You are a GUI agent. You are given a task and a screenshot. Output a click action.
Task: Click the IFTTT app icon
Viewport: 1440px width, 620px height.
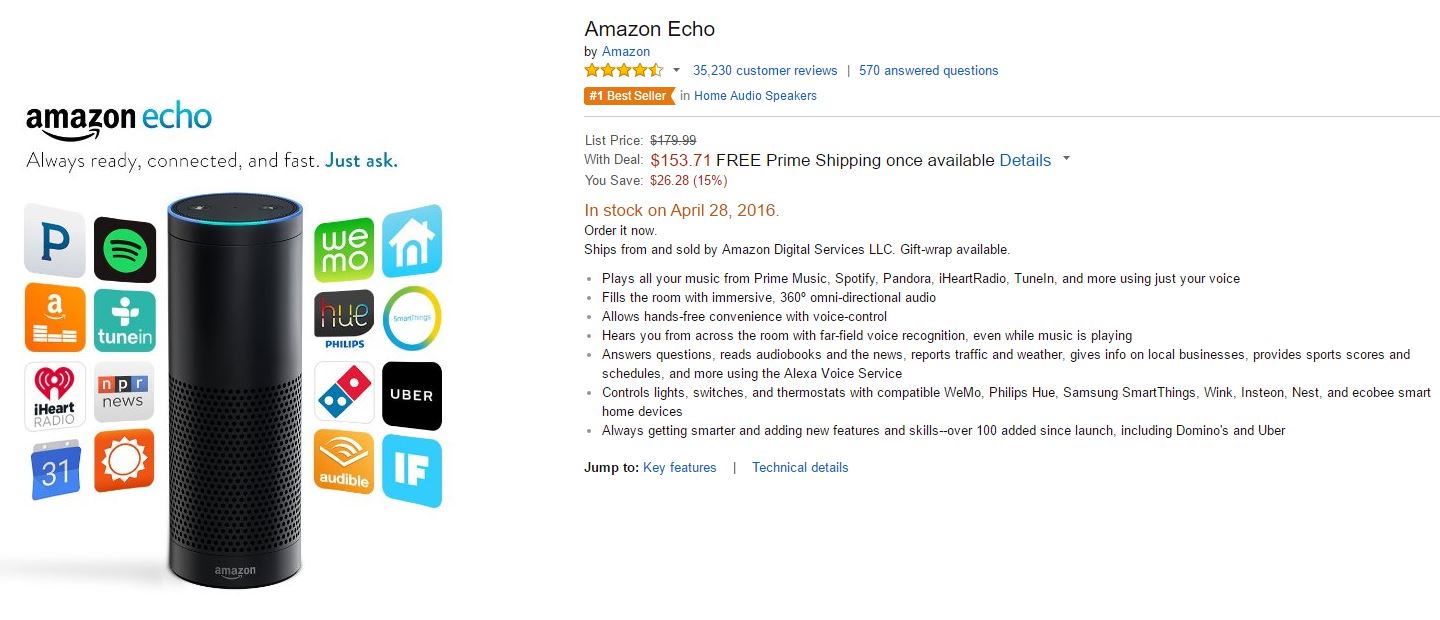click(411, 470)
